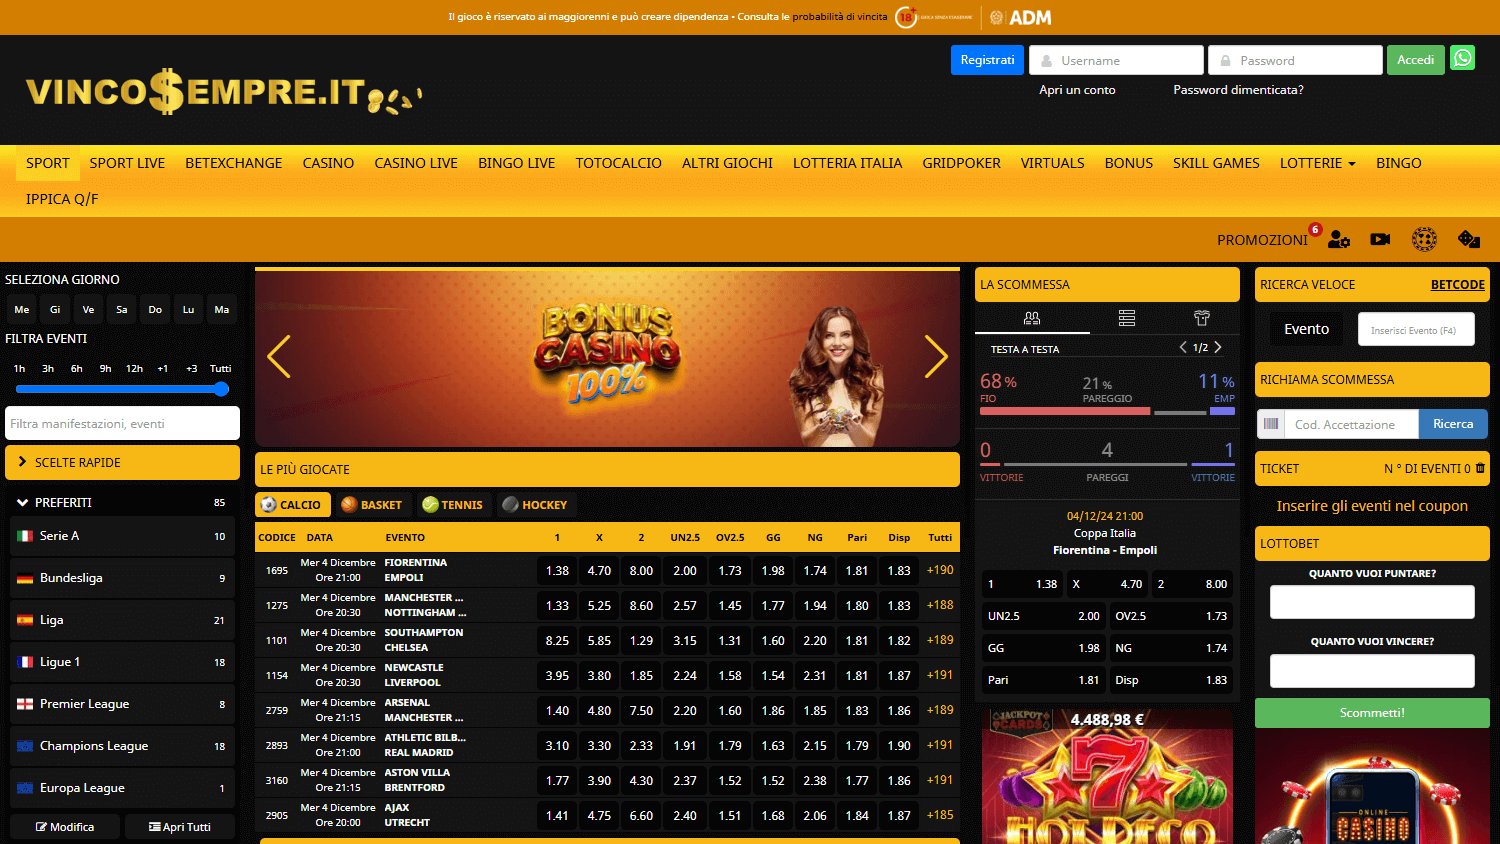Select day filter Do

tap(155, 310)
